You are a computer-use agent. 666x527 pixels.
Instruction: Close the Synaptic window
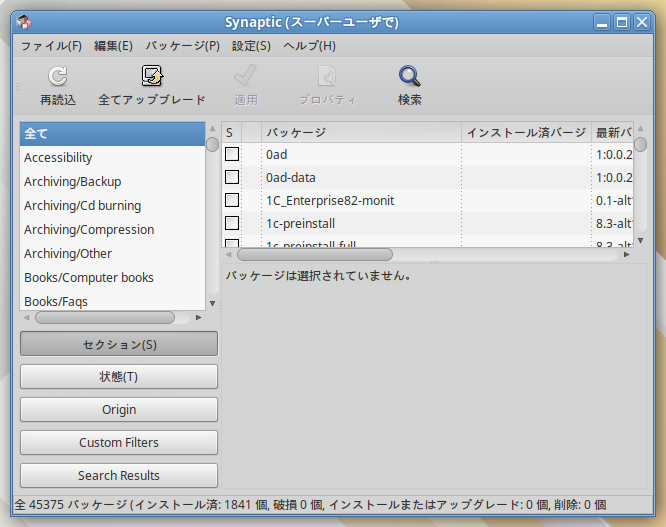642,22
